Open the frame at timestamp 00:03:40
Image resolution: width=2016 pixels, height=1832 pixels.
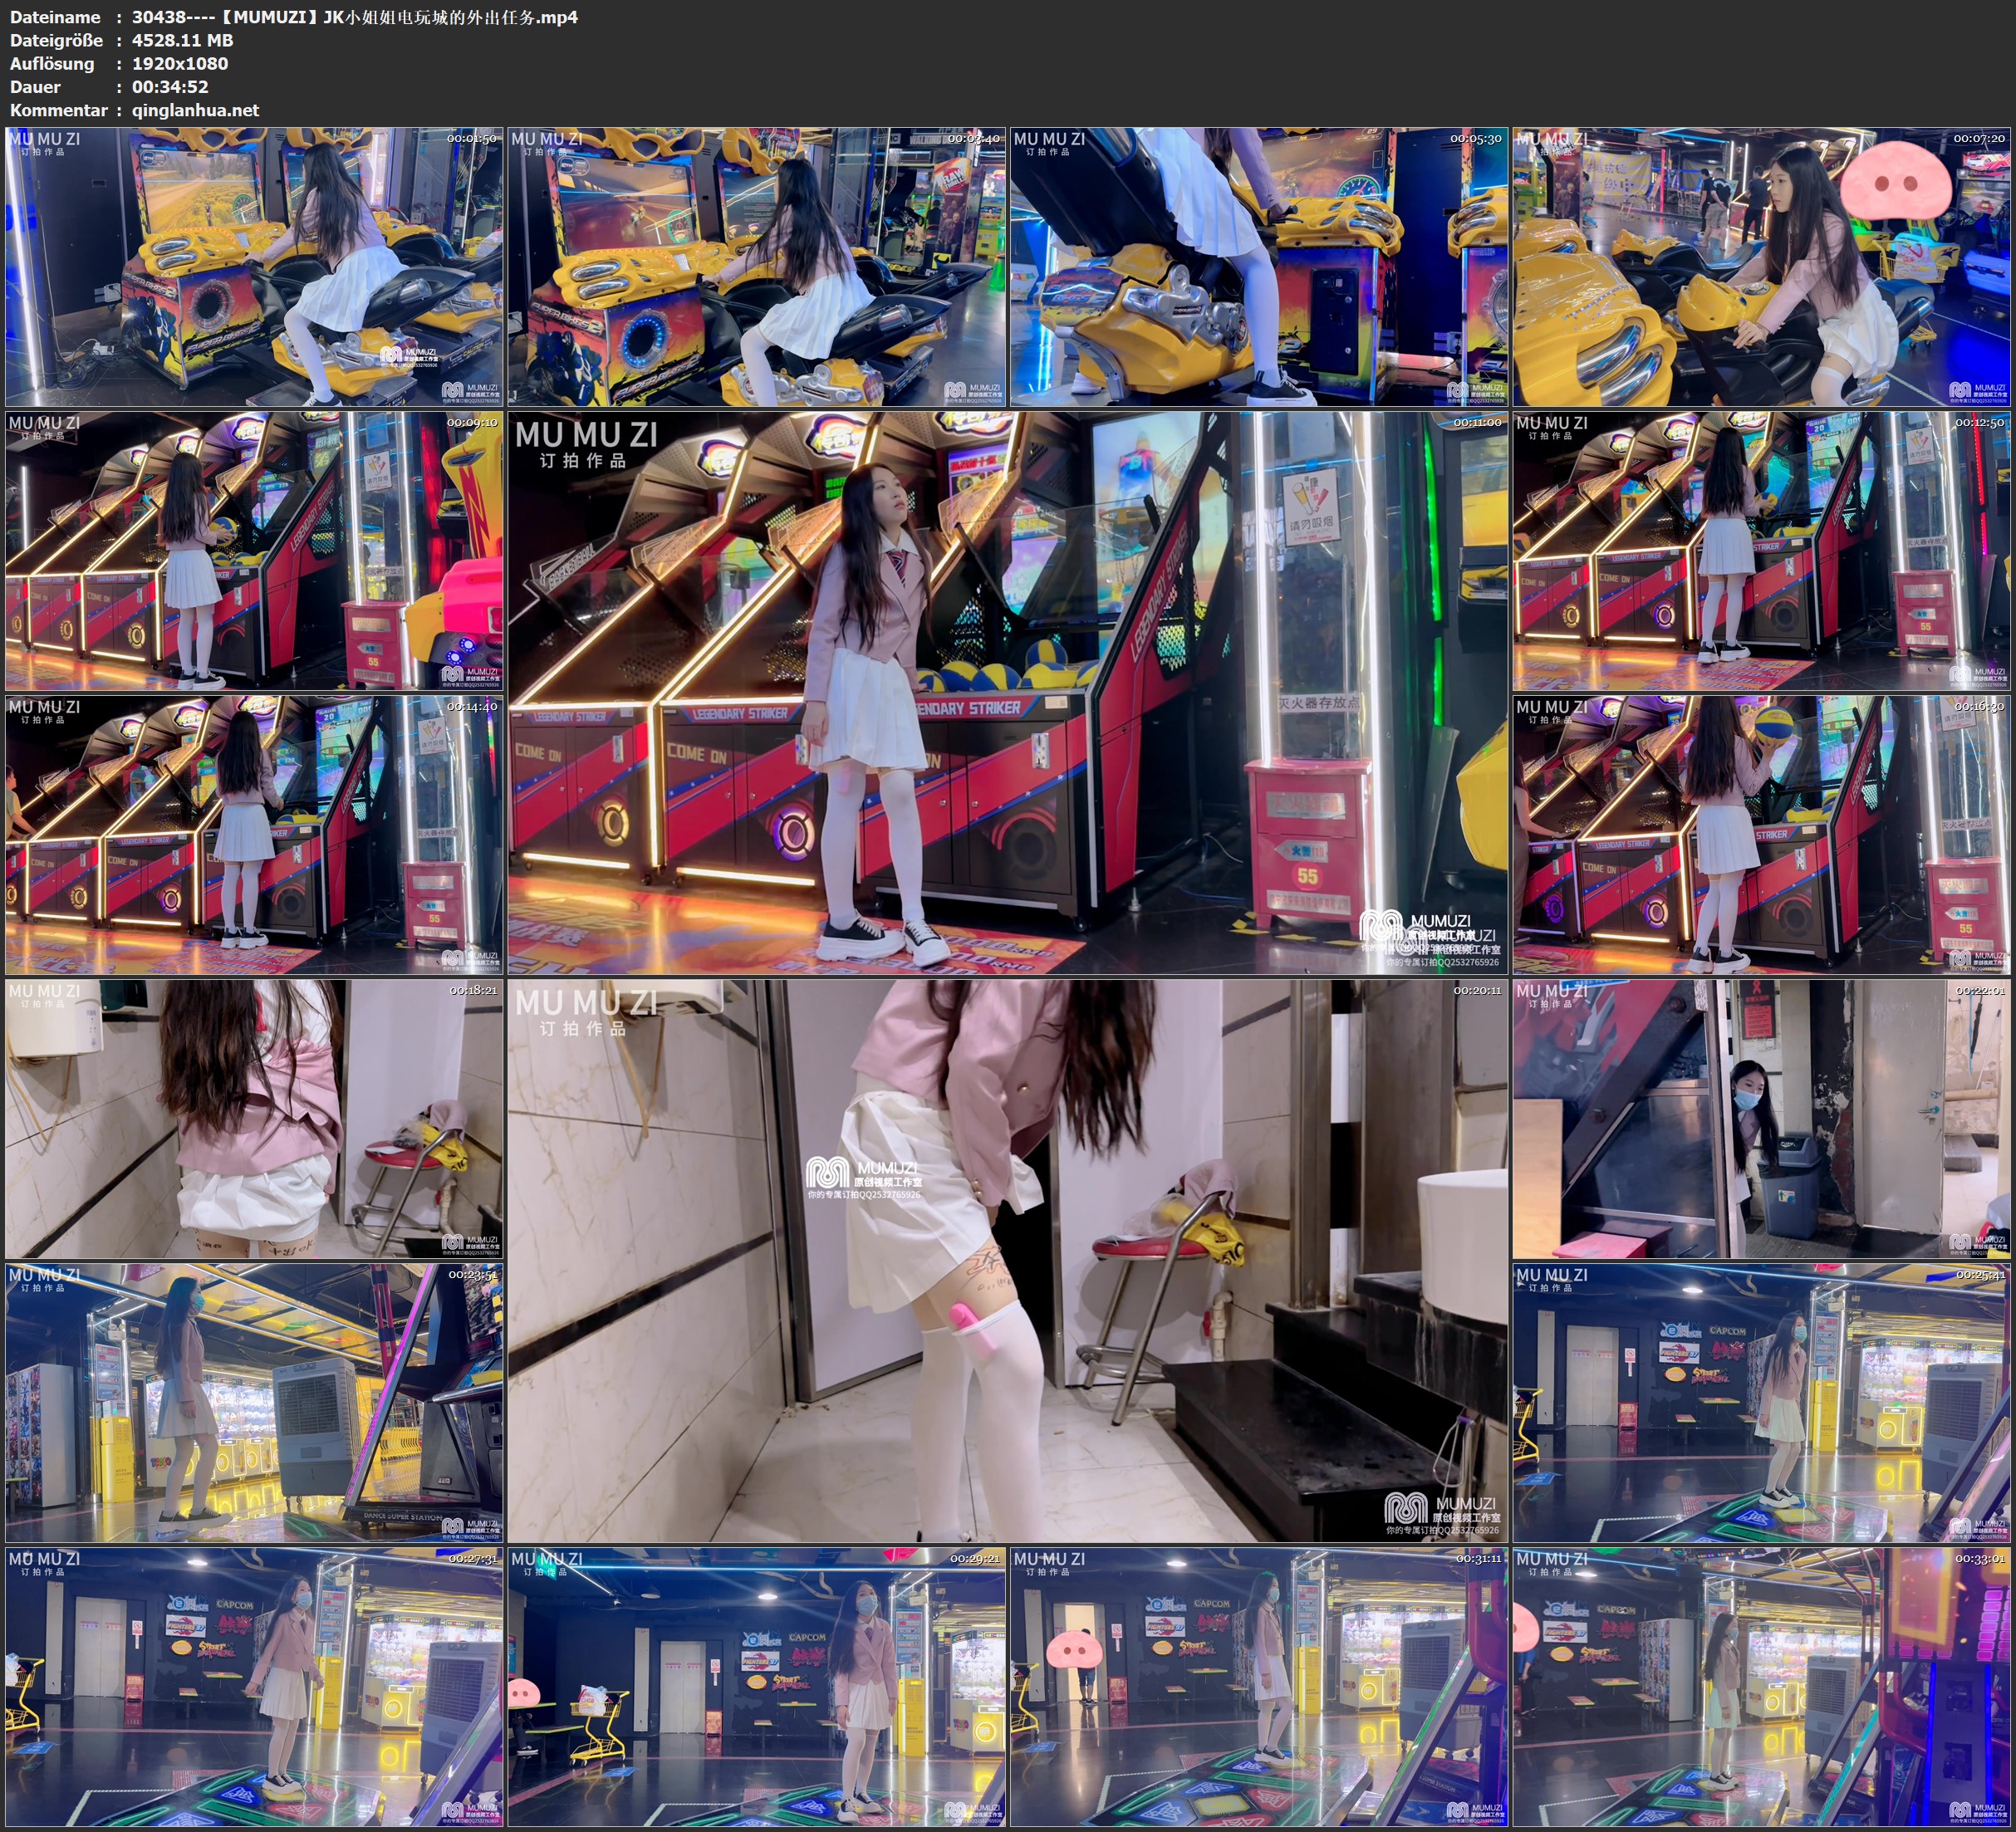click(x=756, y=266)
